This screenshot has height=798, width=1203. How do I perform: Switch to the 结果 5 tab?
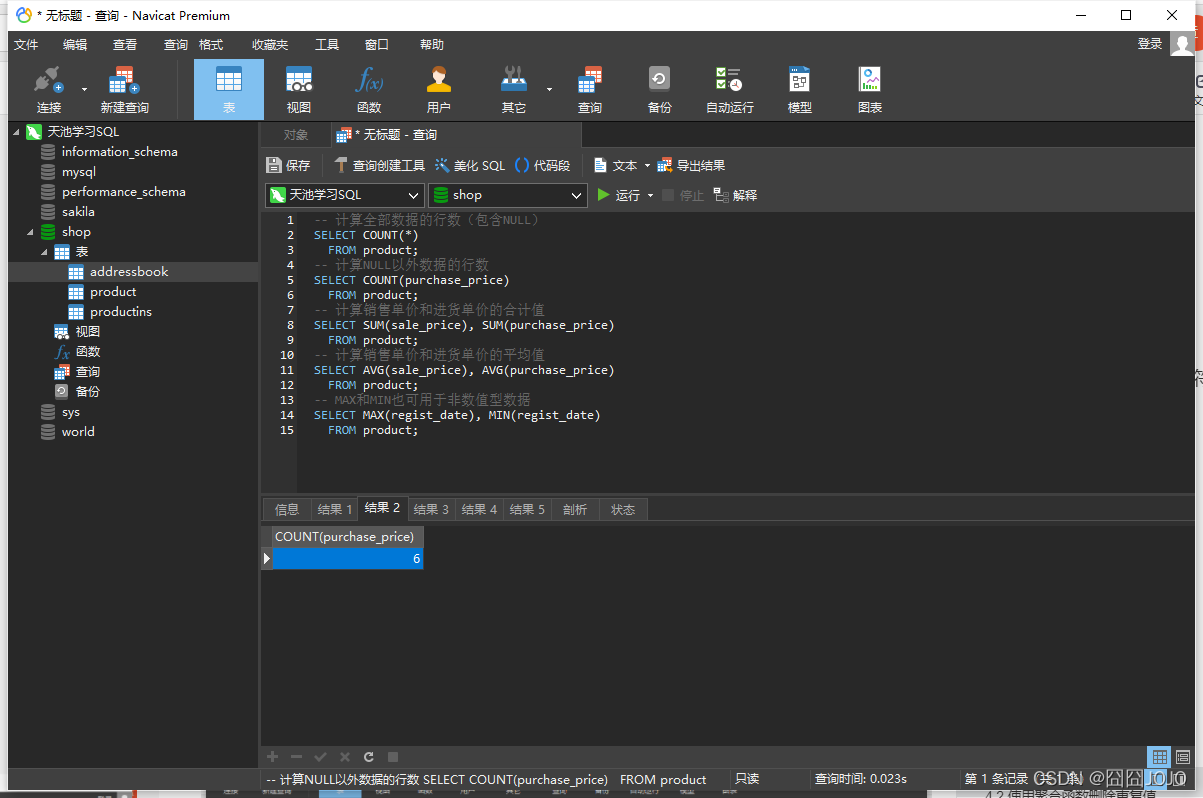pyautogui.click(x=527, y=510)
